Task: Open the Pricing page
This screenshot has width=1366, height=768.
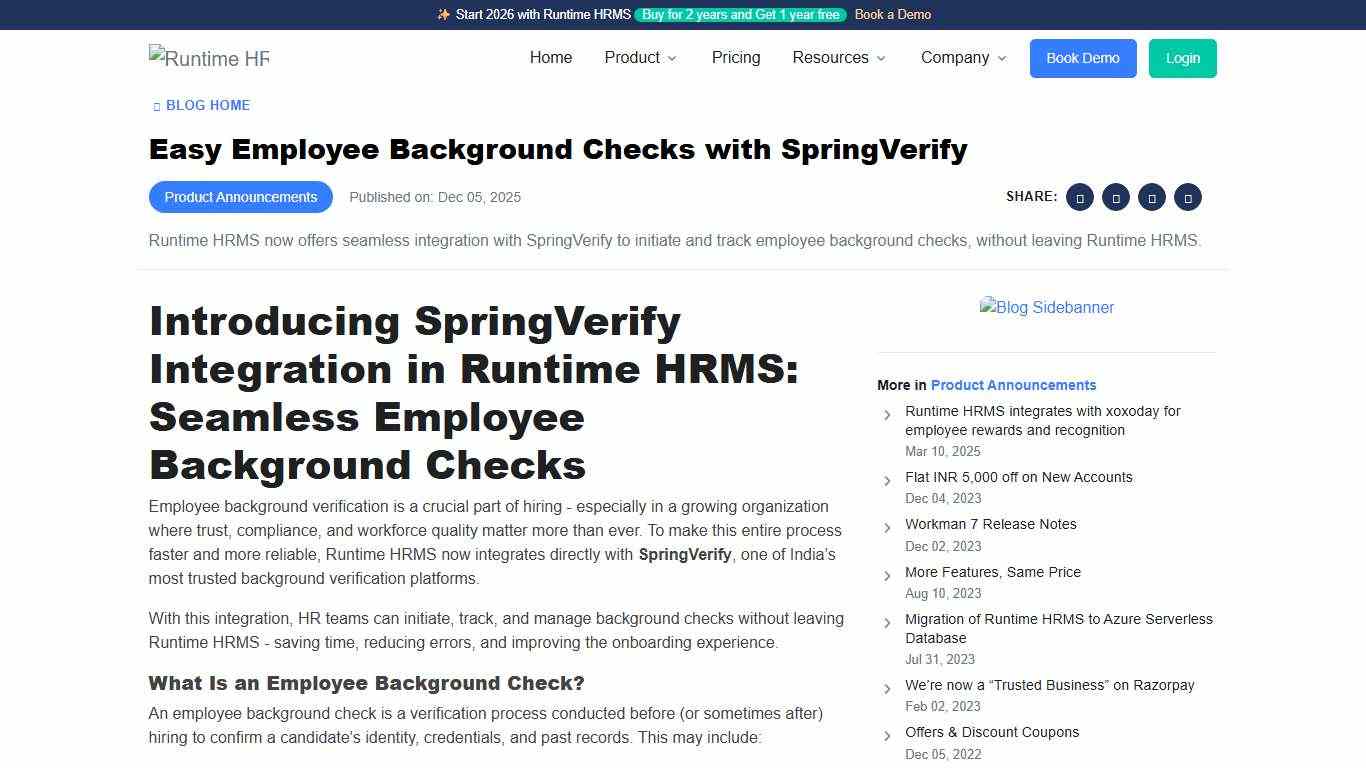Action: pos(736,58)
